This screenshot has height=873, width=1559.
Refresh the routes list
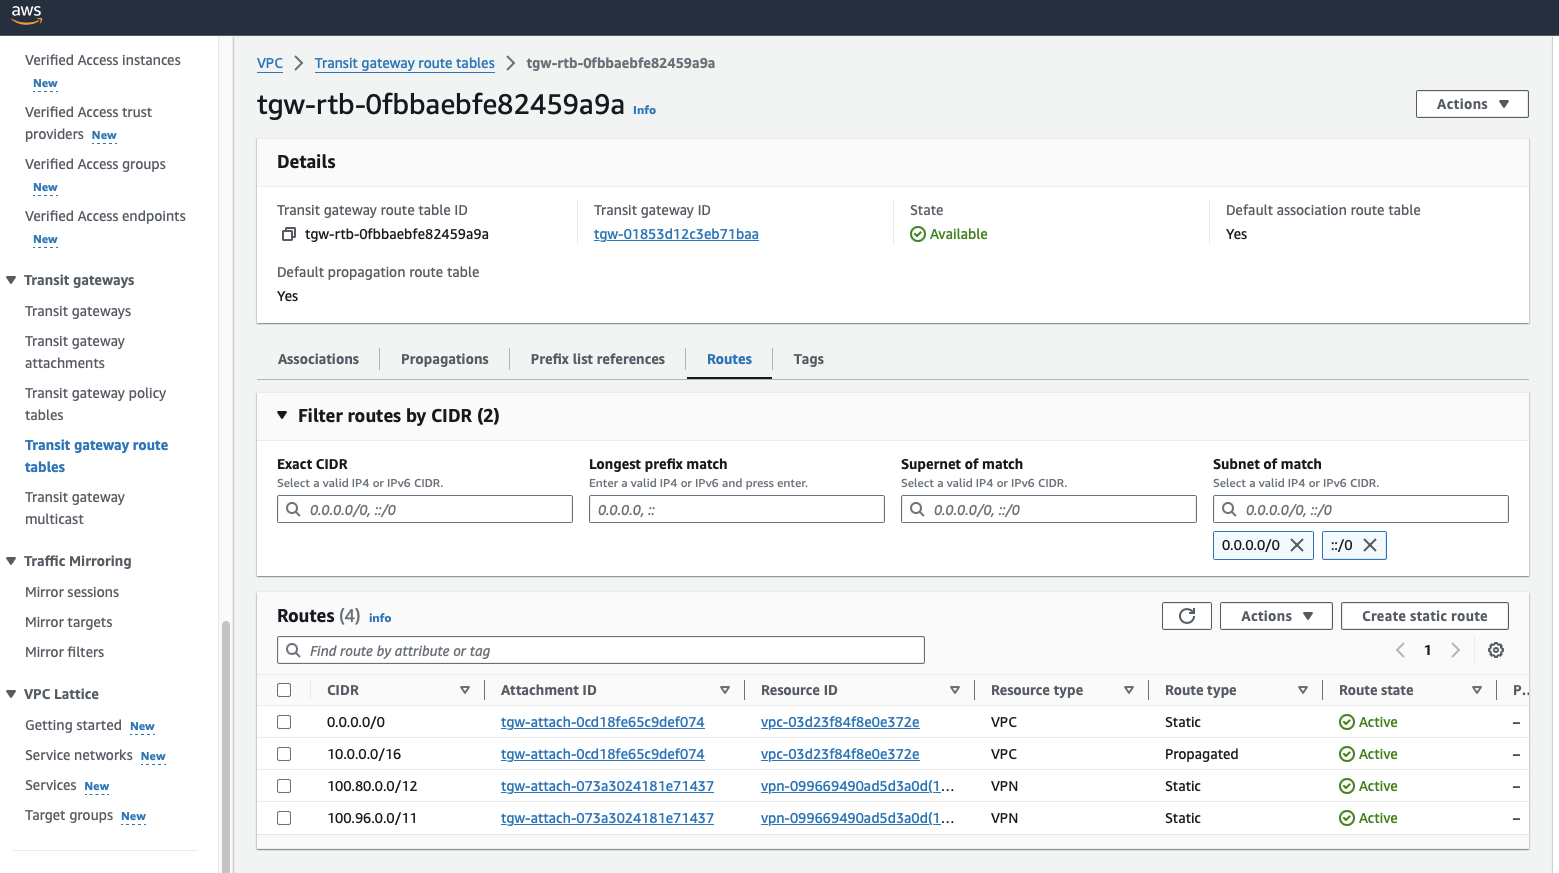[x=1186, y=616]
